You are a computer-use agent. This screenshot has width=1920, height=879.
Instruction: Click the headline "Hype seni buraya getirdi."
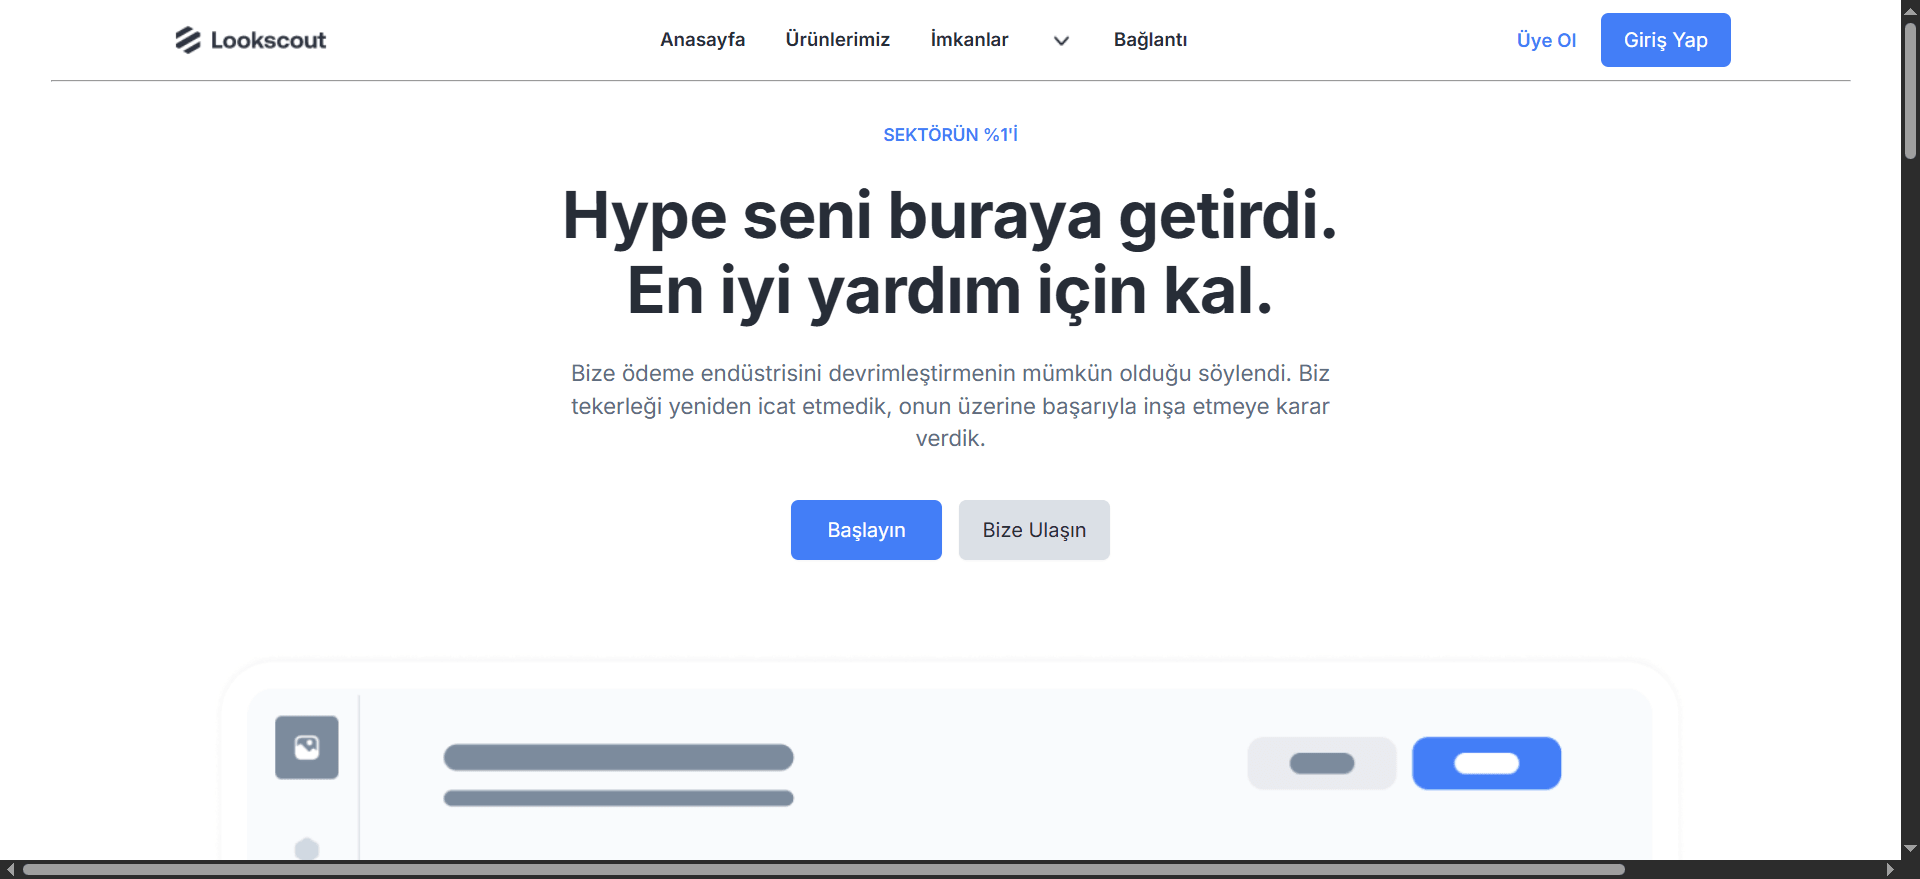[950, 215]
